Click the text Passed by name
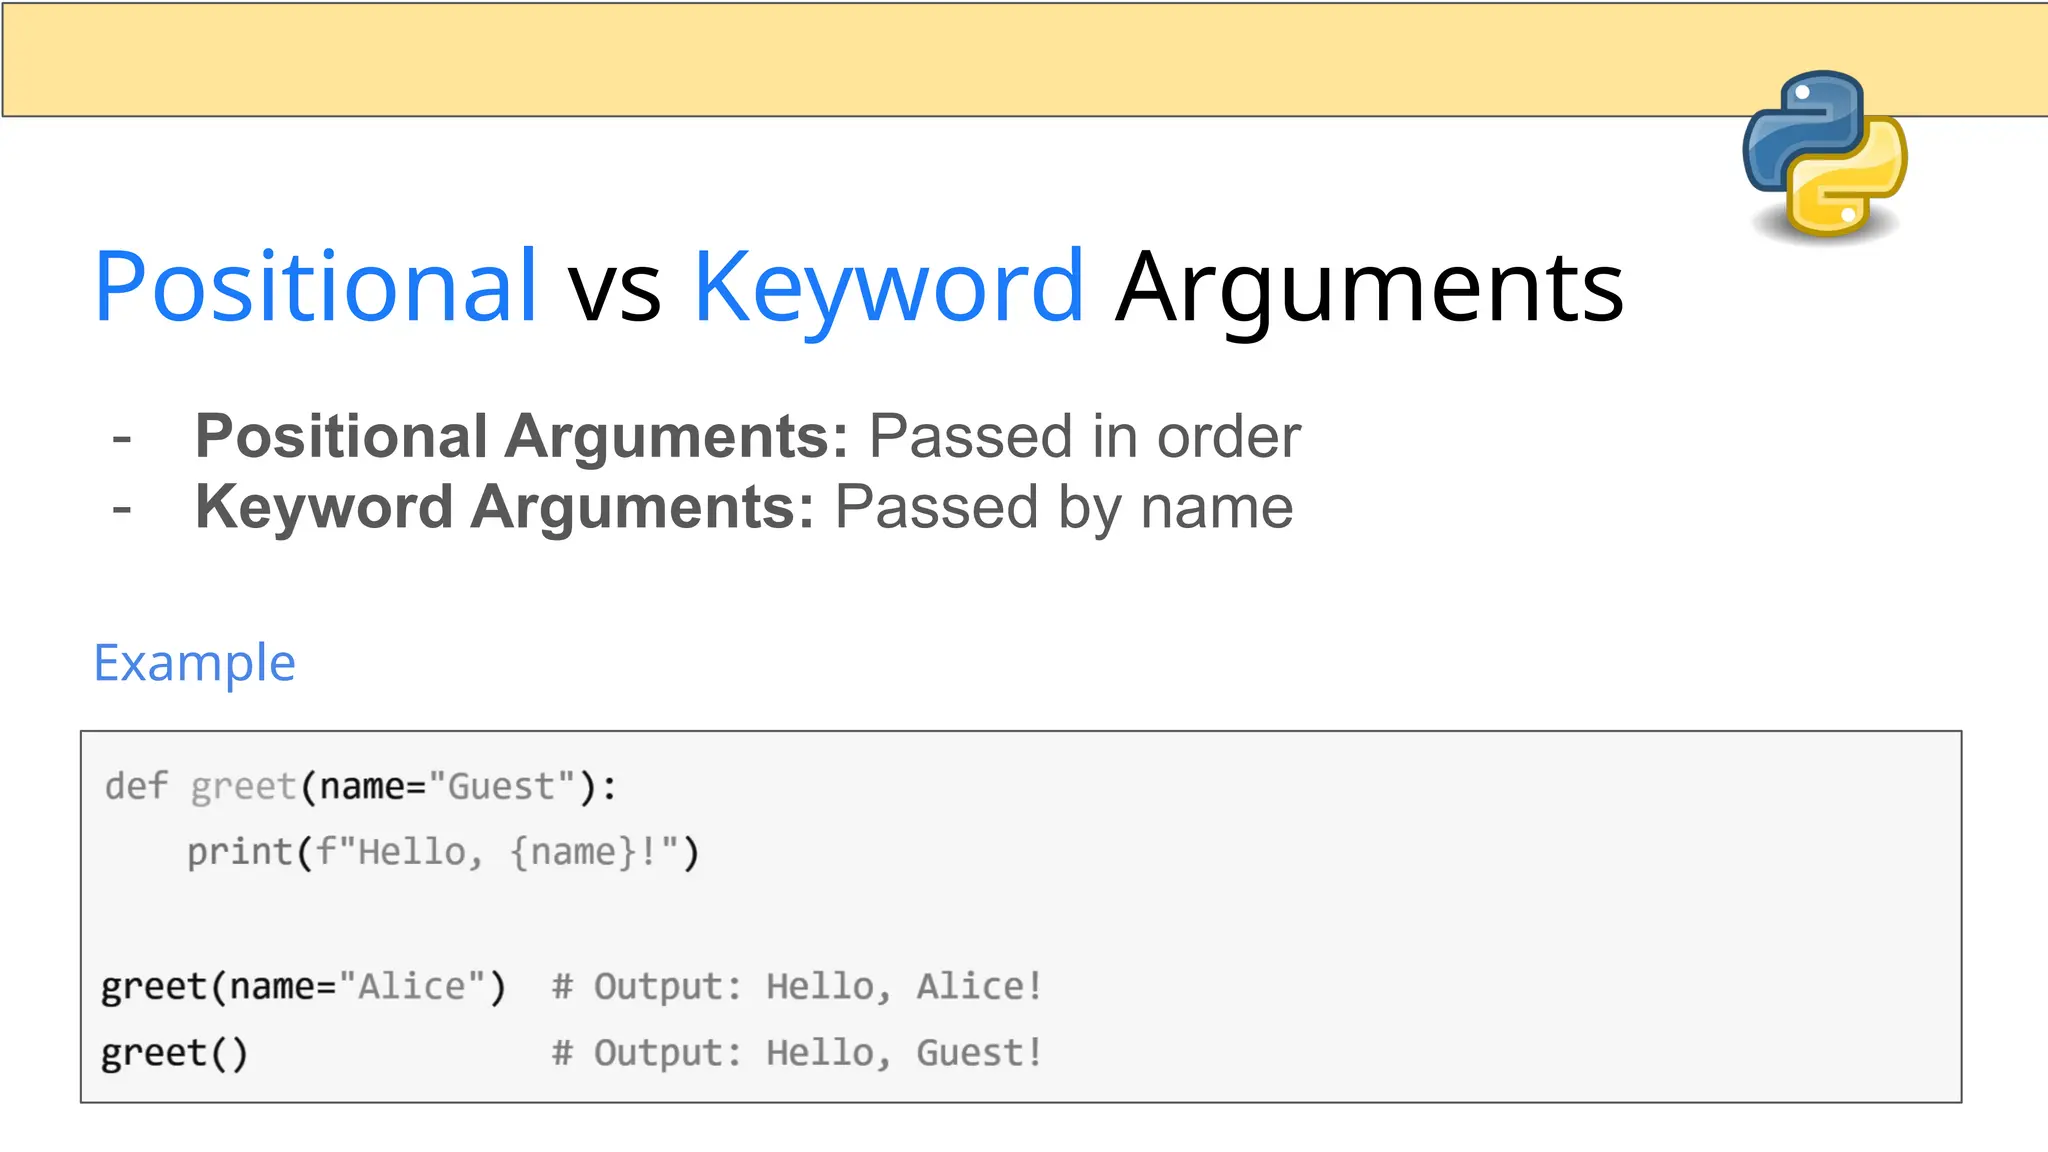 [x=1064, y=507]
